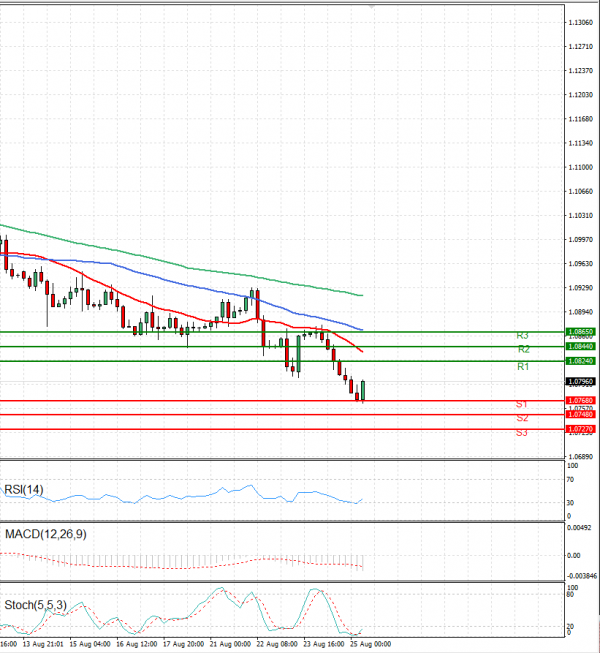Click the RSI(14) indicator label
The width and height of the screenshot is (600, 653).
click(24, 489)
